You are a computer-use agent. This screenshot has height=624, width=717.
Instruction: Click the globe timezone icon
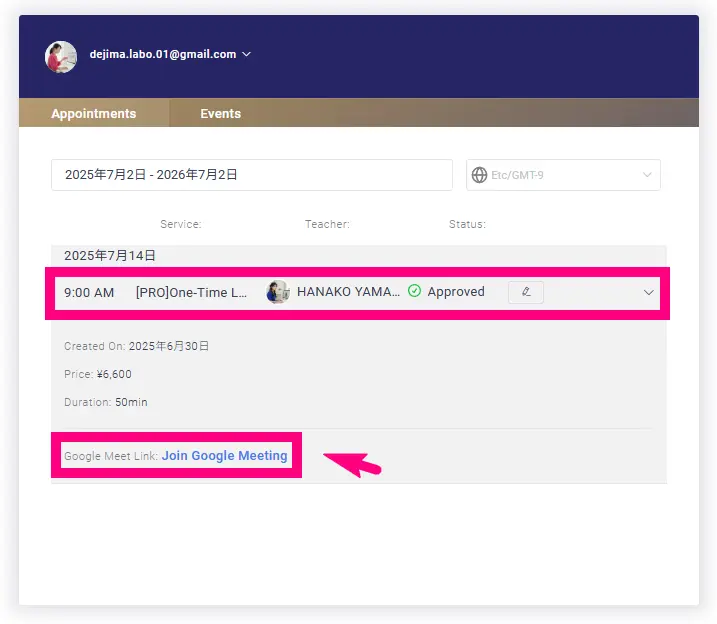(479, 175)
